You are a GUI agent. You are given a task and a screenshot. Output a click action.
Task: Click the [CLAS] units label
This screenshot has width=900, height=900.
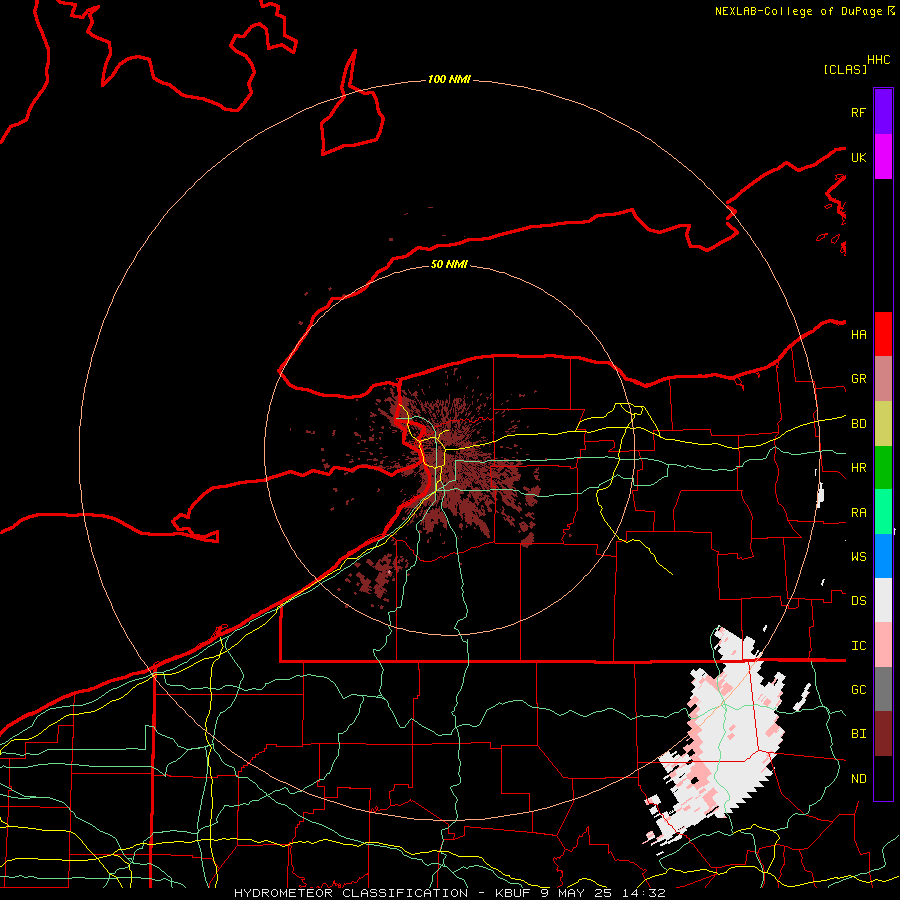[845, 69]
